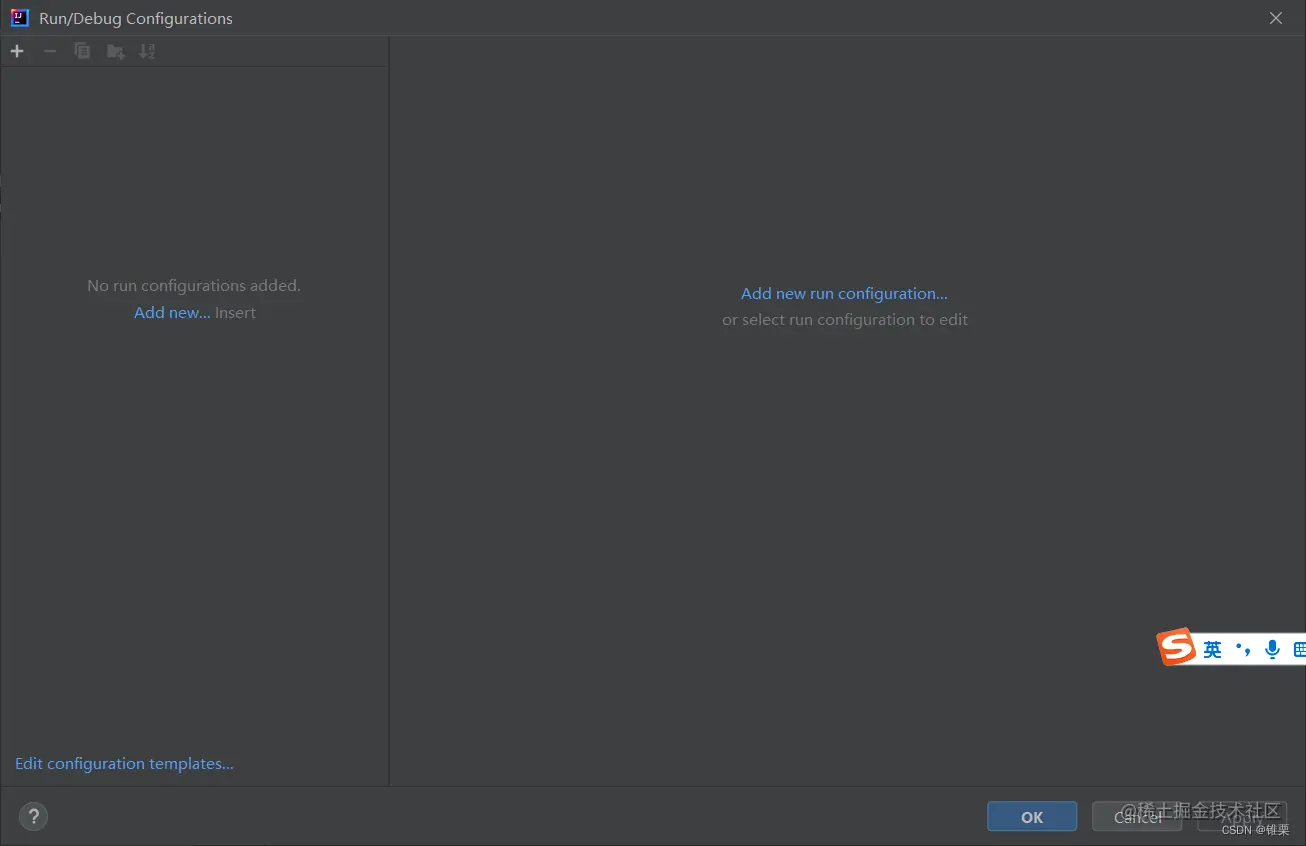Click the IntelliJ icon in title bar

click(20, 18)
